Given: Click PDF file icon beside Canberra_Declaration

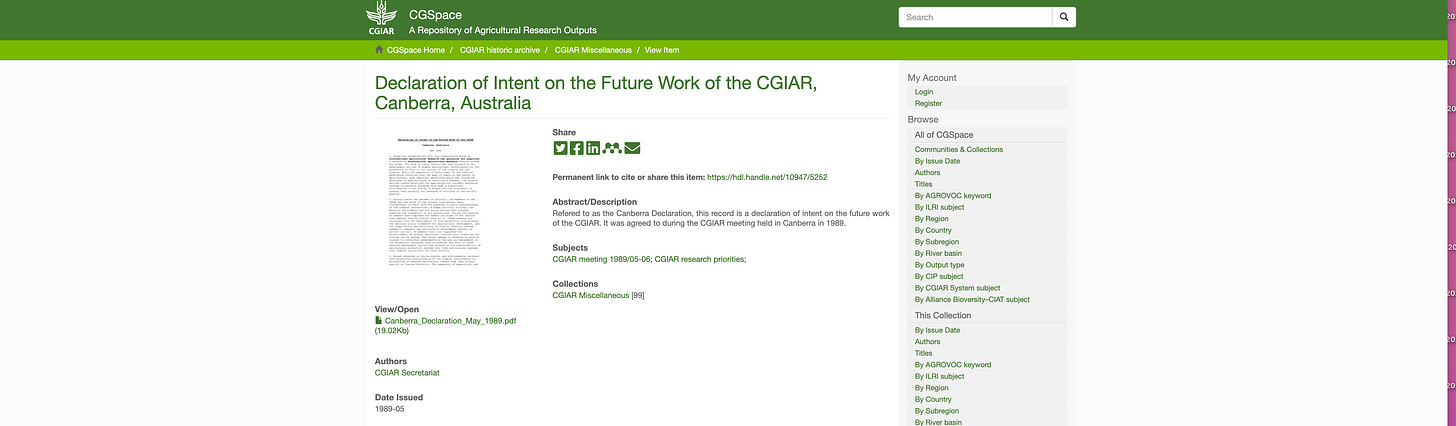Looking at the screenshot, I should 378,320.
